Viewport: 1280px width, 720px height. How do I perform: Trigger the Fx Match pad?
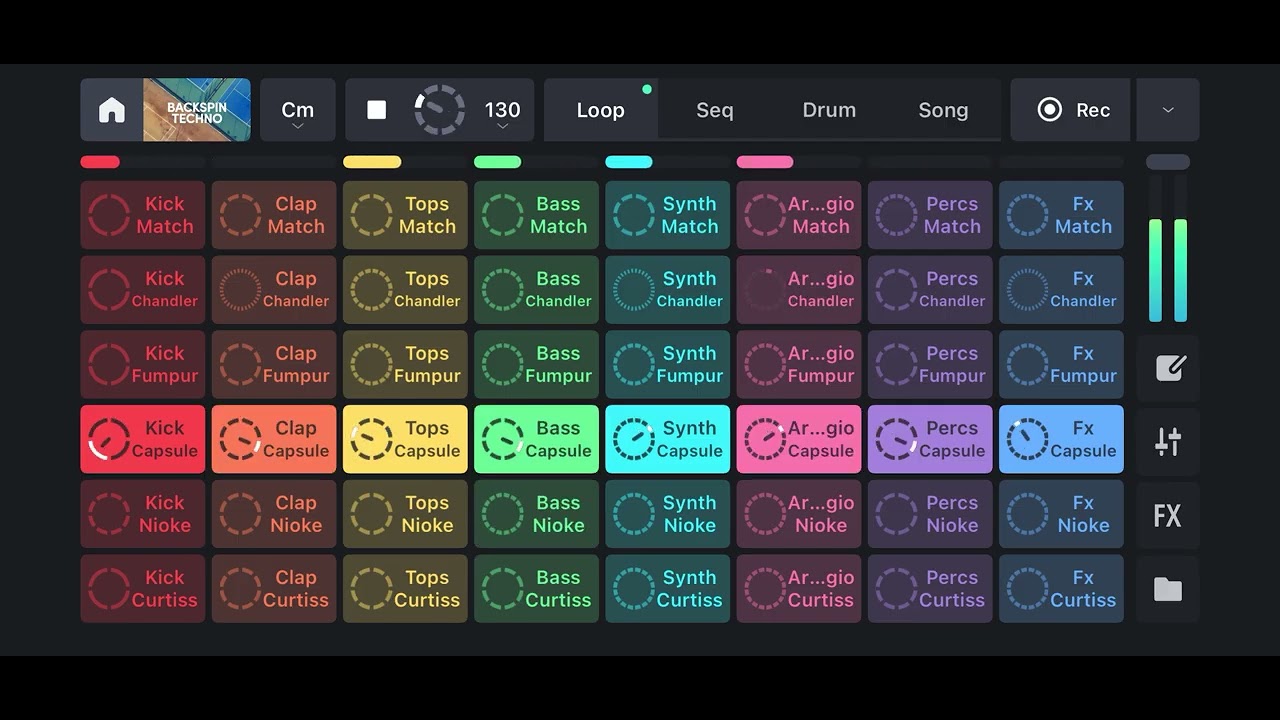[x=1061, y=215]
